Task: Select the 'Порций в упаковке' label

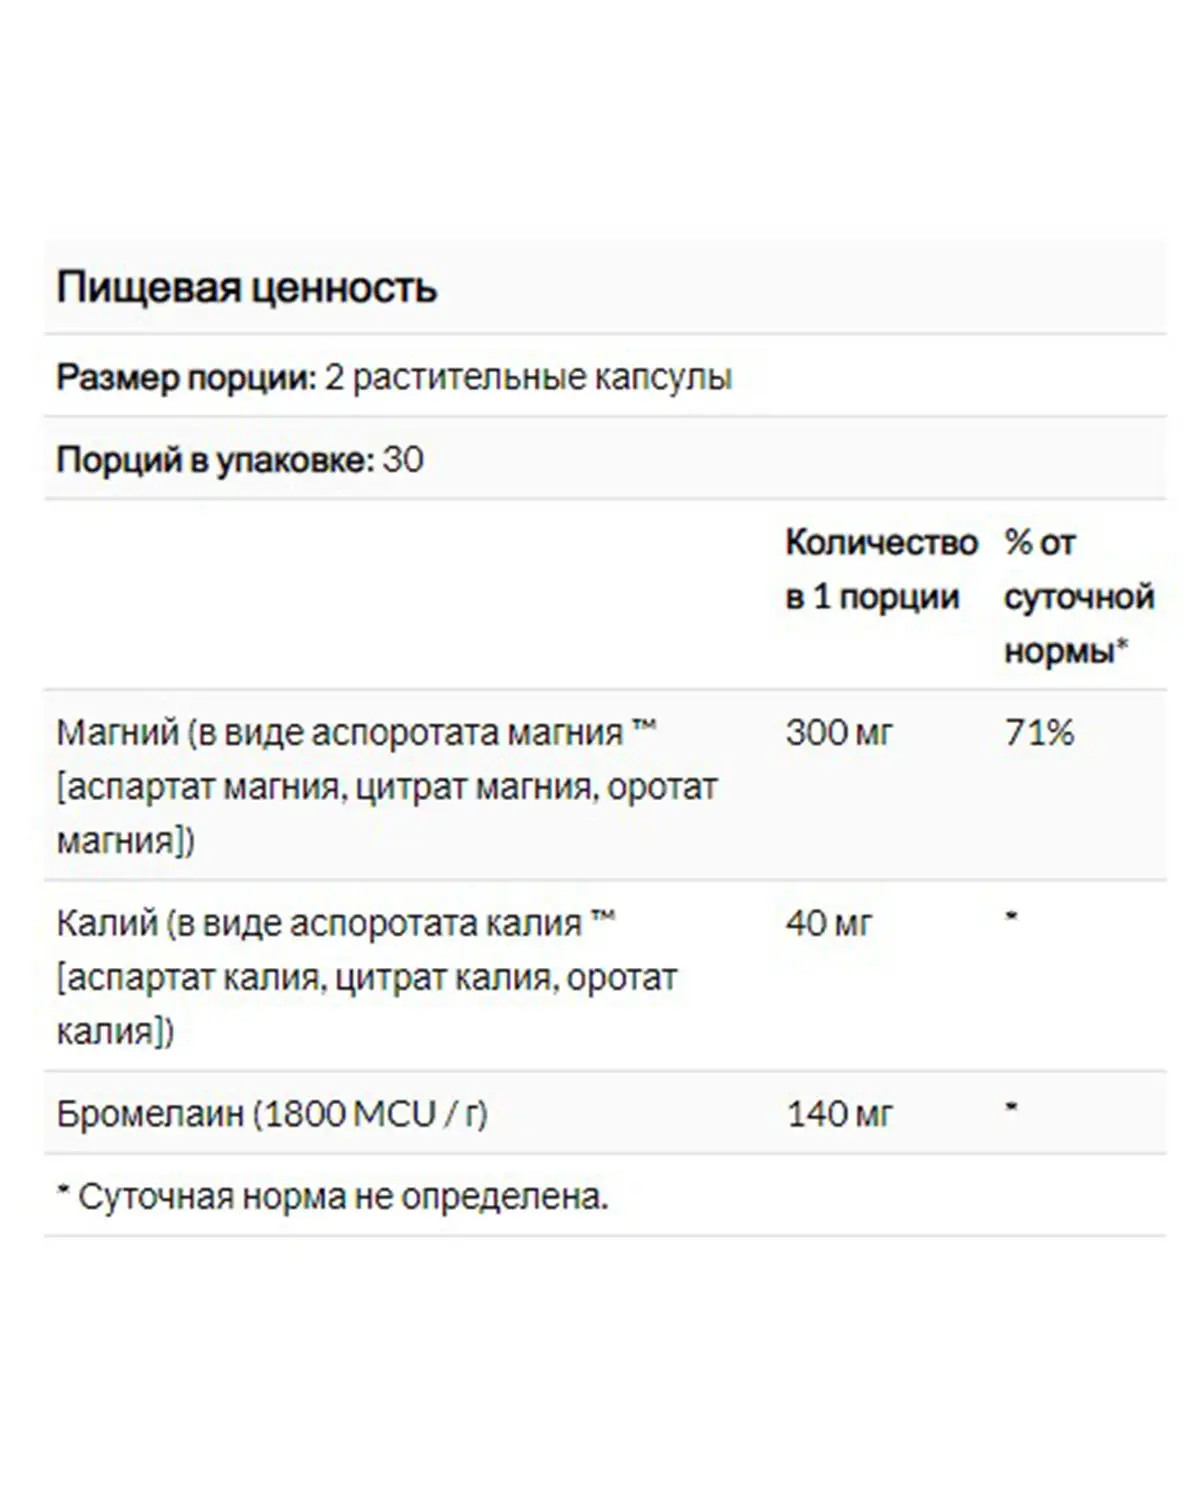Action: tap(215, 460)
